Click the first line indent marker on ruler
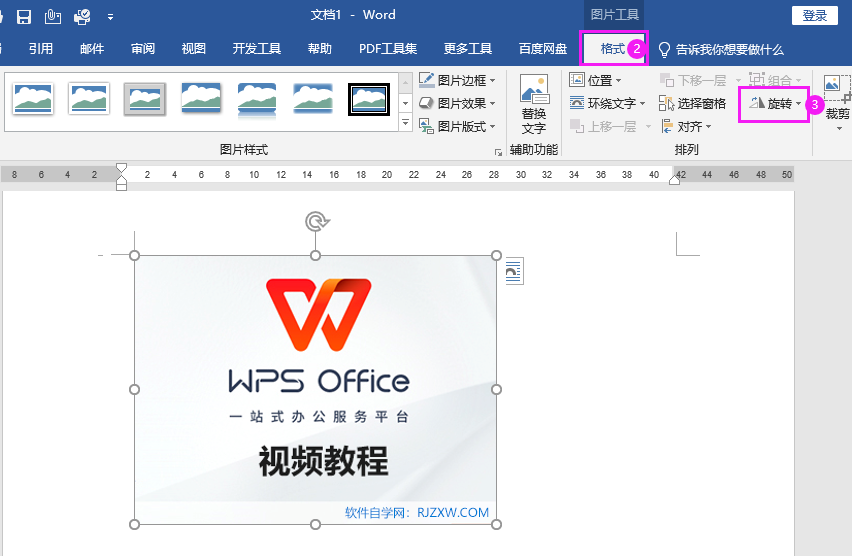Screen dimensions: 852x556 pyautogui.click(x=122, y=167)
